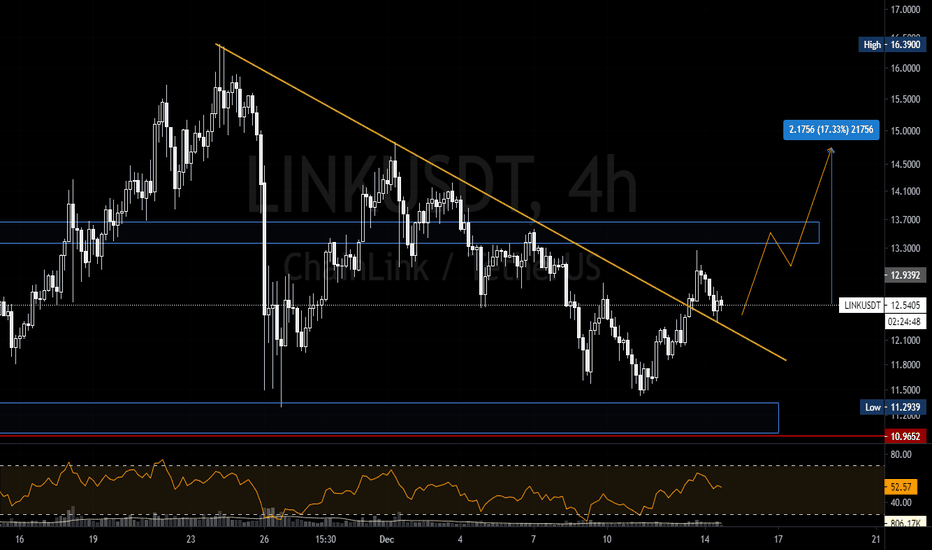This screenshot has width=932, height=550.
Task: Click the red 10.9652 price level label
Action: [905, 436]
